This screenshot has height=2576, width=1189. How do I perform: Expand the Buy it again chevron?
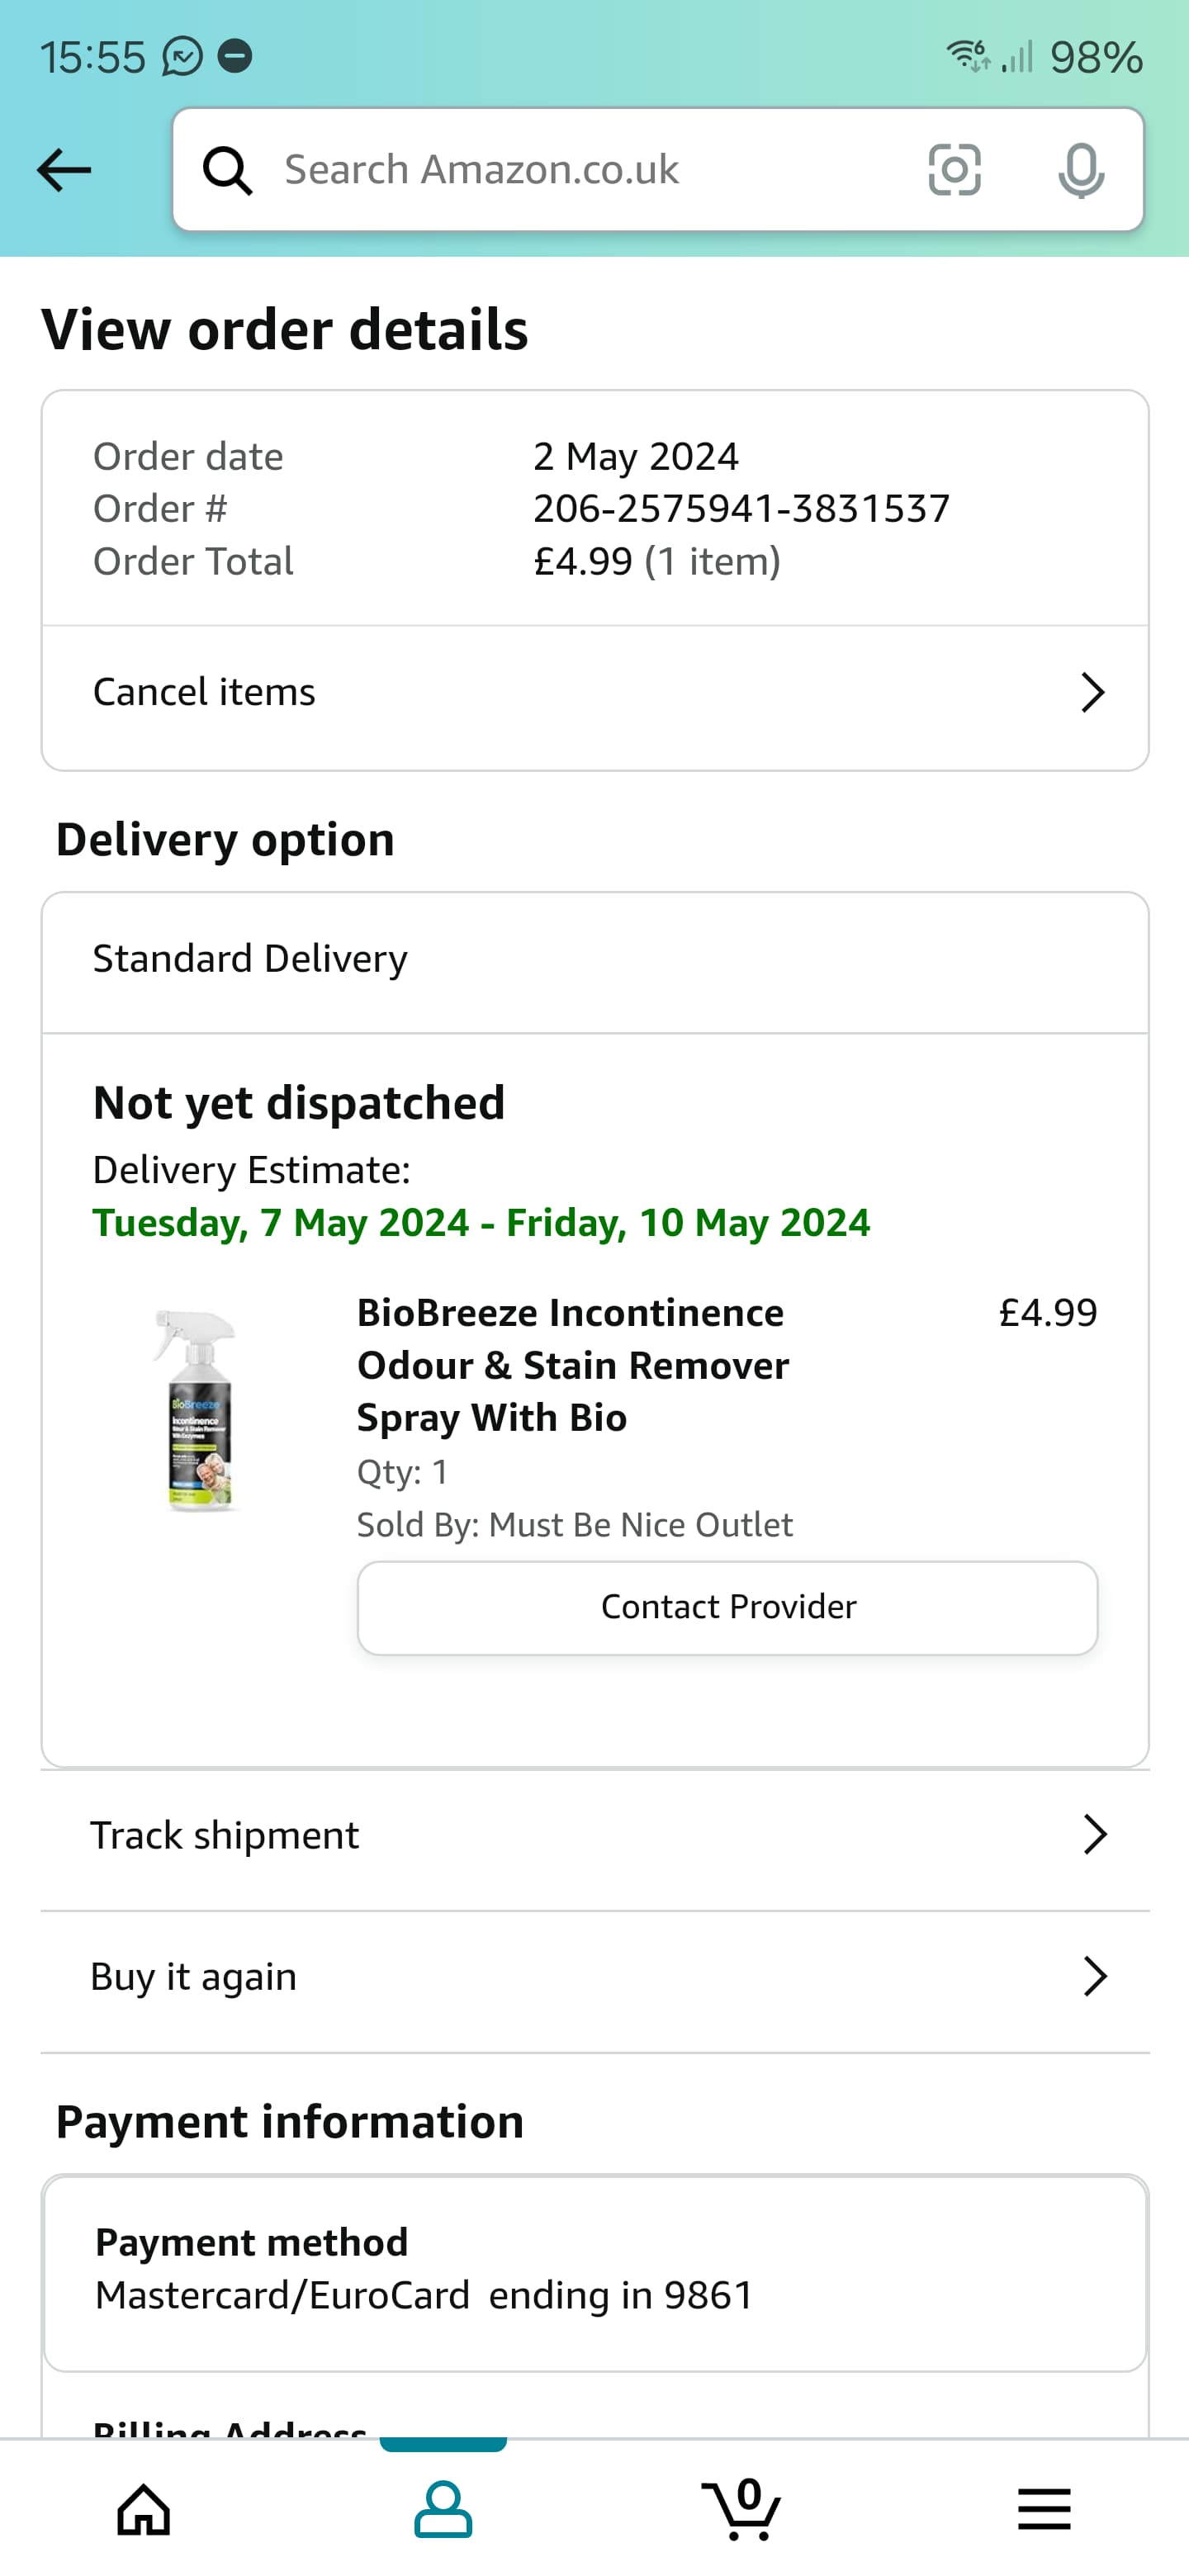1095,1977
